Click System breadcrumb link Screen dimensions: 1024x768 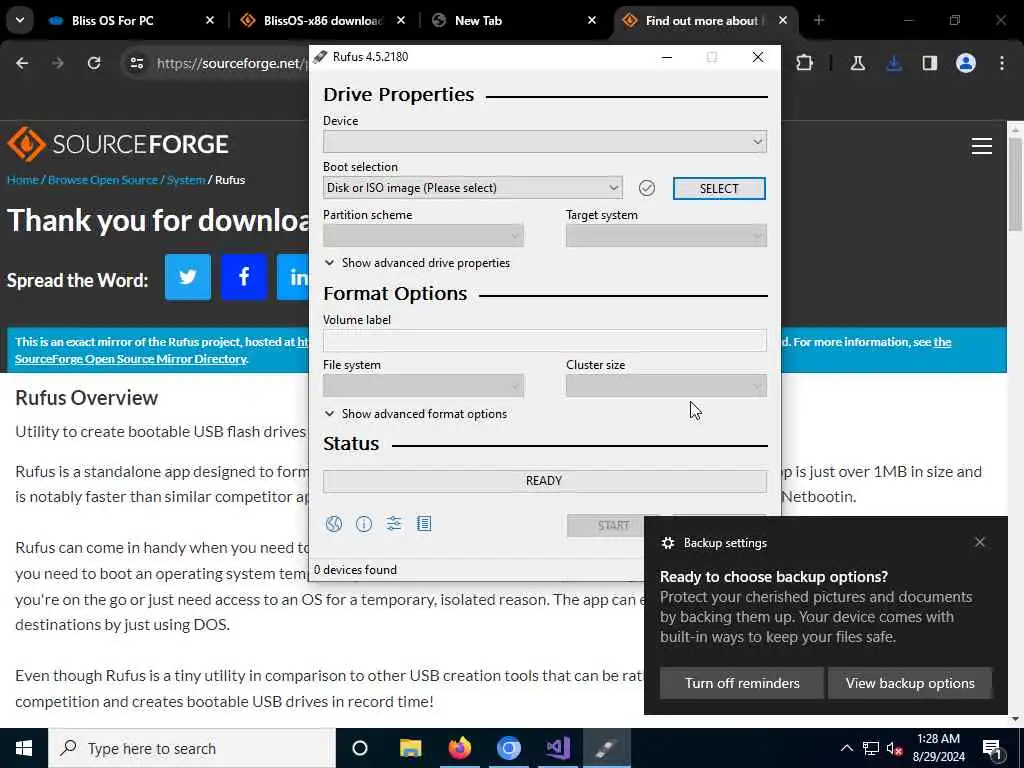coord(185,180)
